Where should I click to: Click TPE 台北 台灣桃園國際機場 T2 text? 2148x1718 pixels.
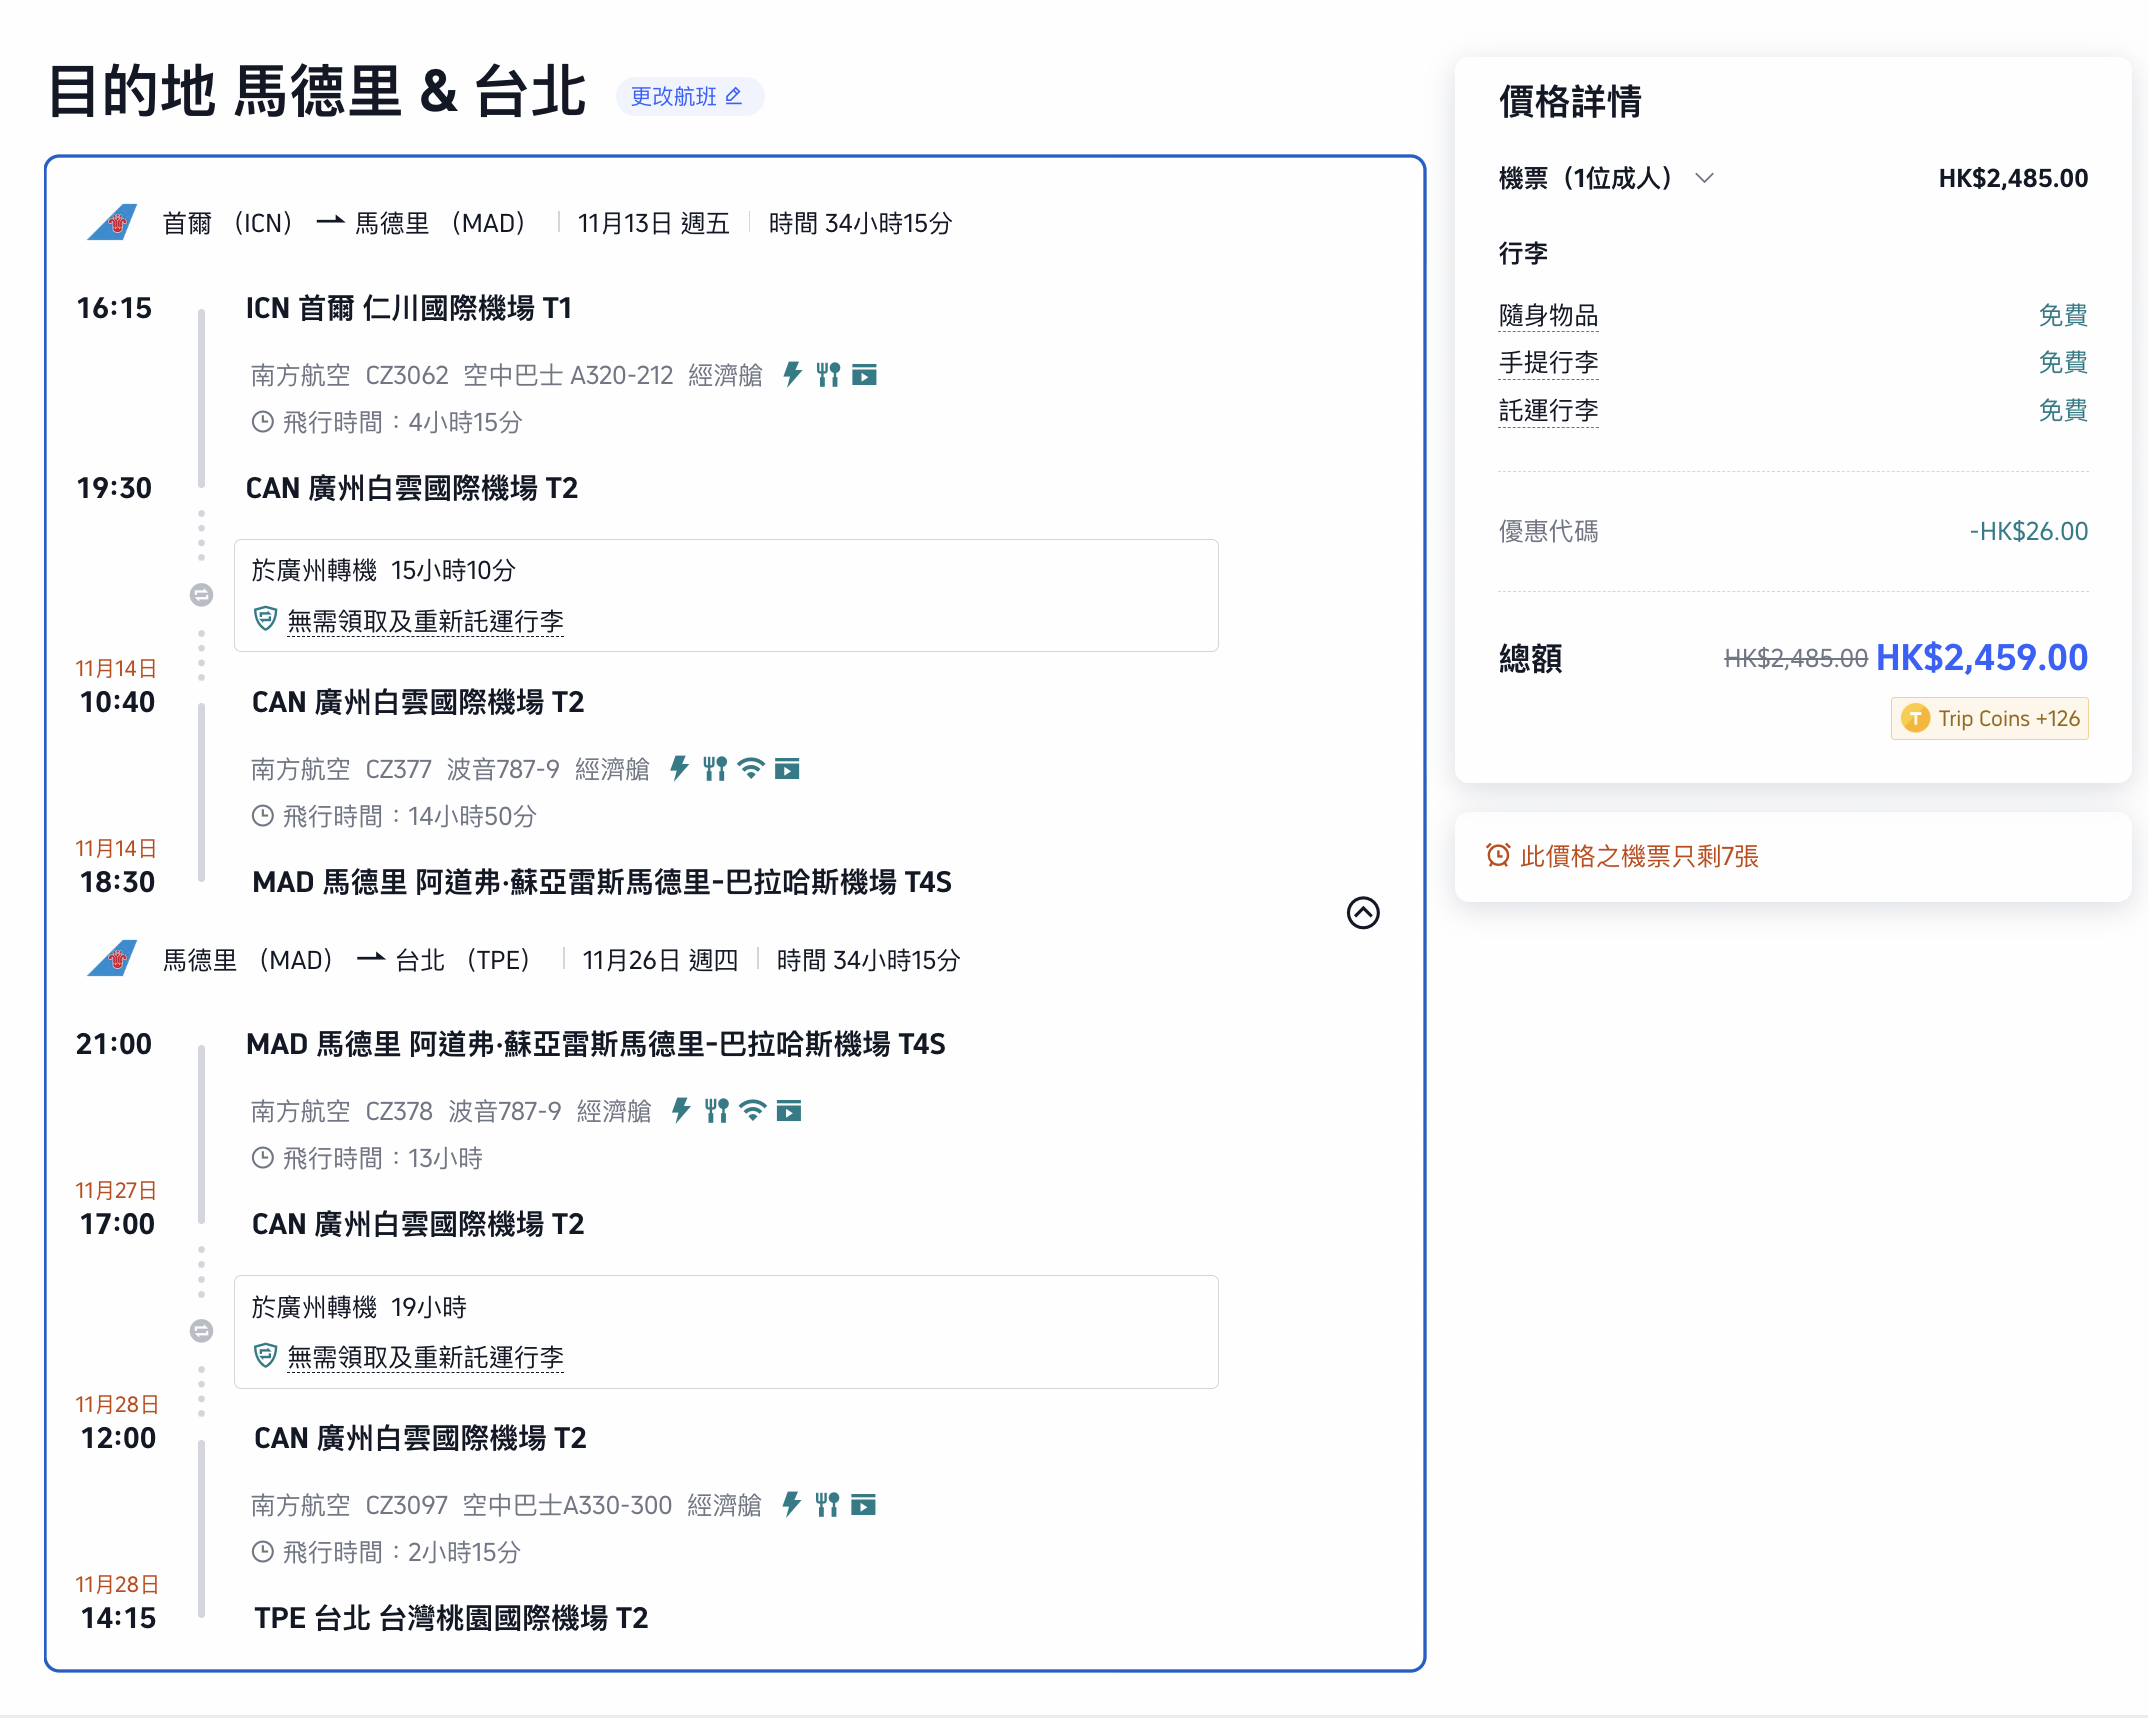point(451,1618)
